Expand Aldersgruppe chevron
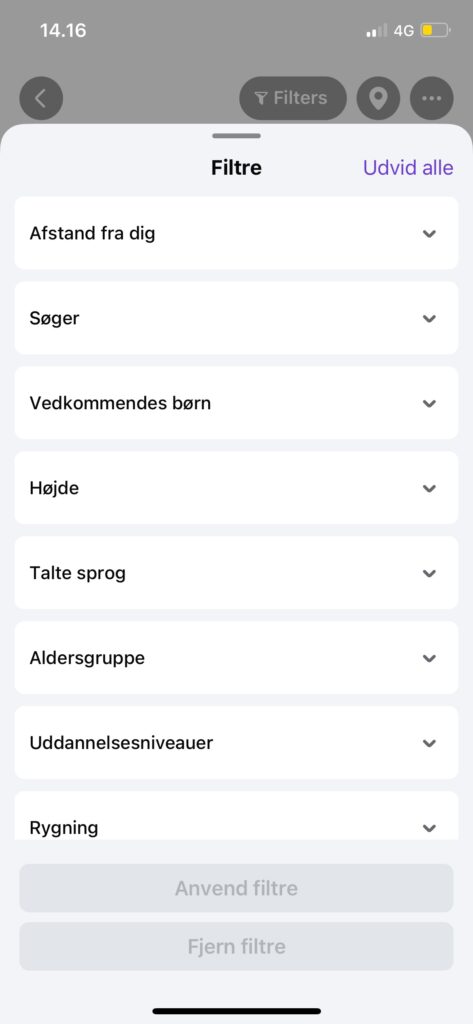 pyautogui.click(x=429, y=658)
